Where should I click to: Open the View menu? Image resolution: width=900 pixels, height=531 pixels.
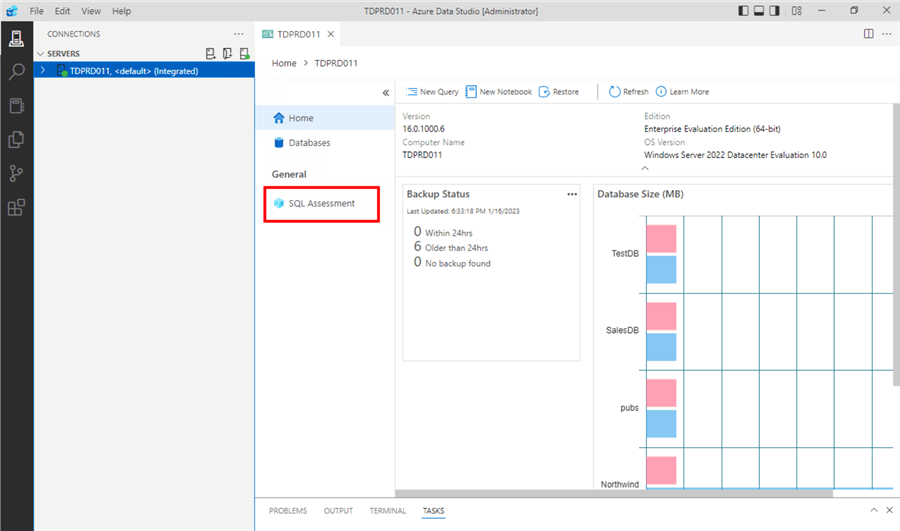[91, 11]
